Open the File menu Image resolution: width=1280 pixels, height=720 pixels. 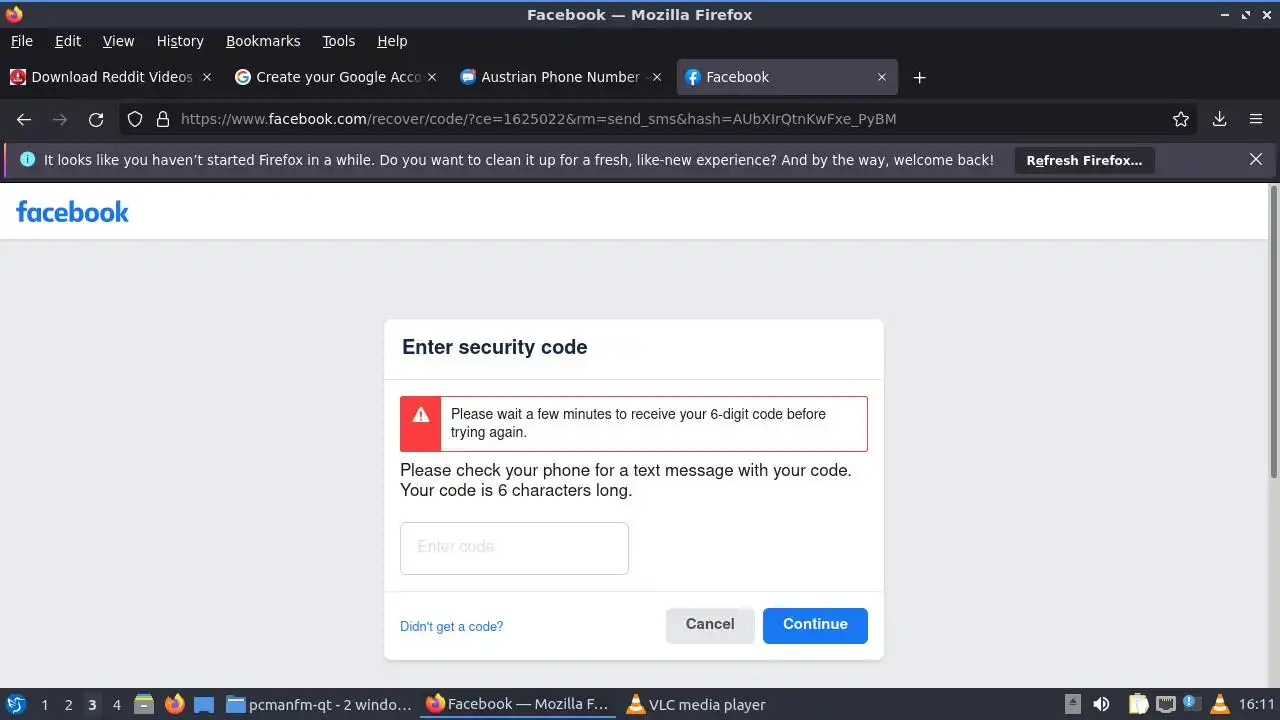coord(21,41)
